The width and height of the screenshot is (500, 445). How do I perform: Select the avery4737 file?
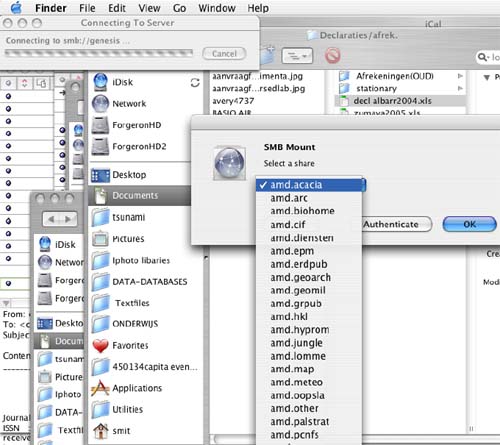[233, 101]
